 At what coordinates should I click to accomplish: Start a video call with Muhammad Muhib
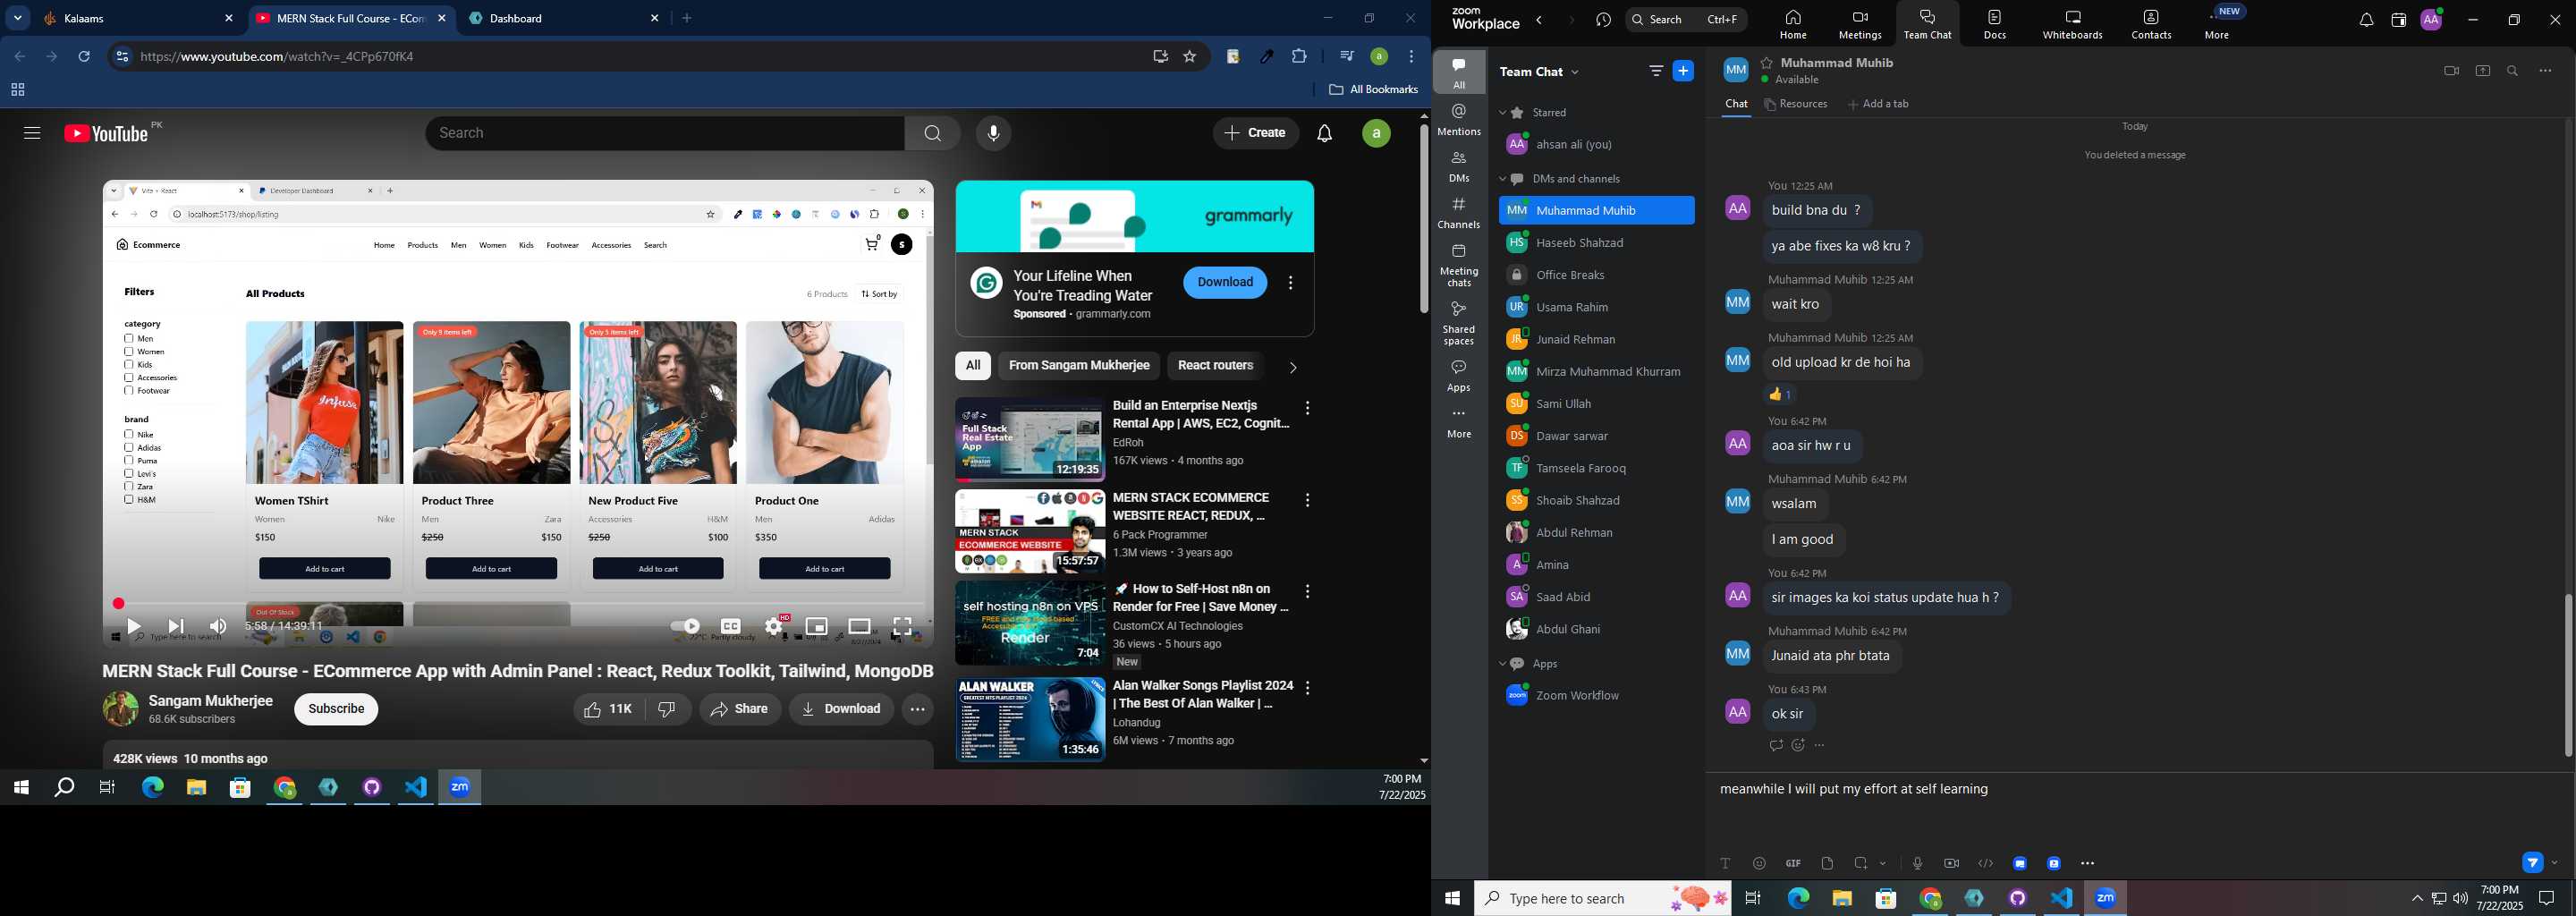tap(2450, 71)
